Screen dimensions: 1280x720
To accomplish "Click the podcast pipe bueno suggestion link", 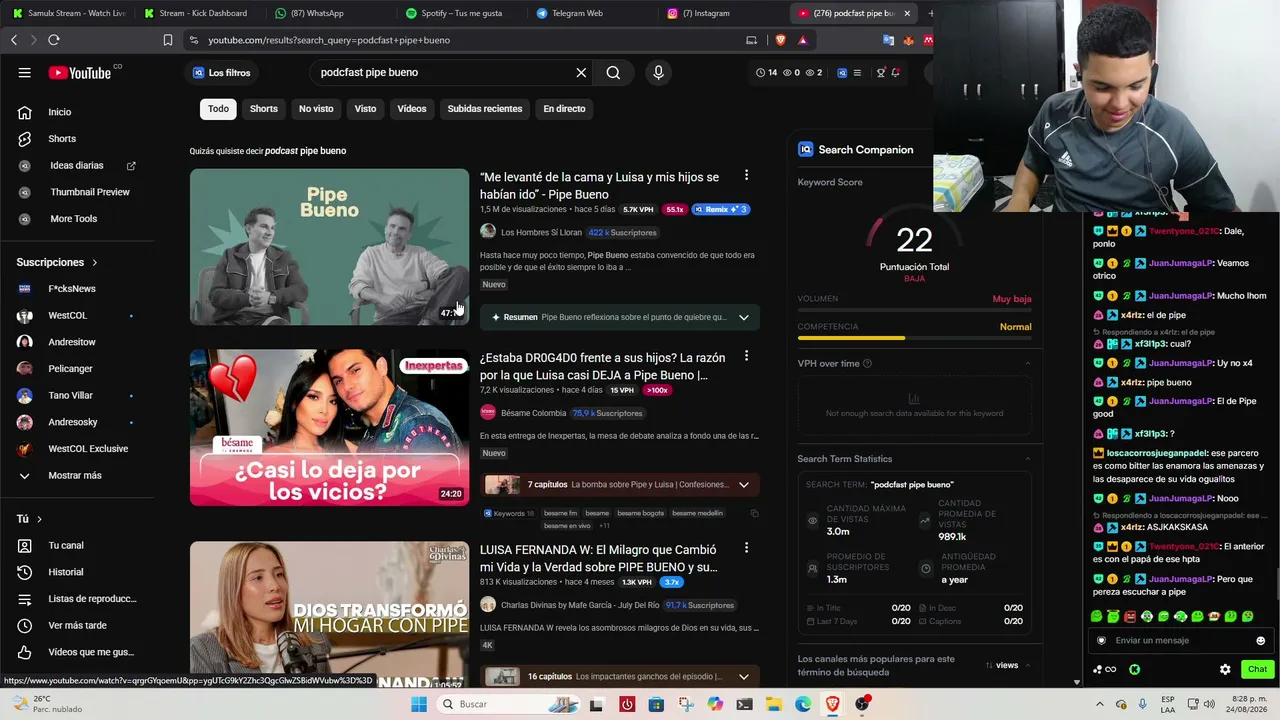I will 305,151.
